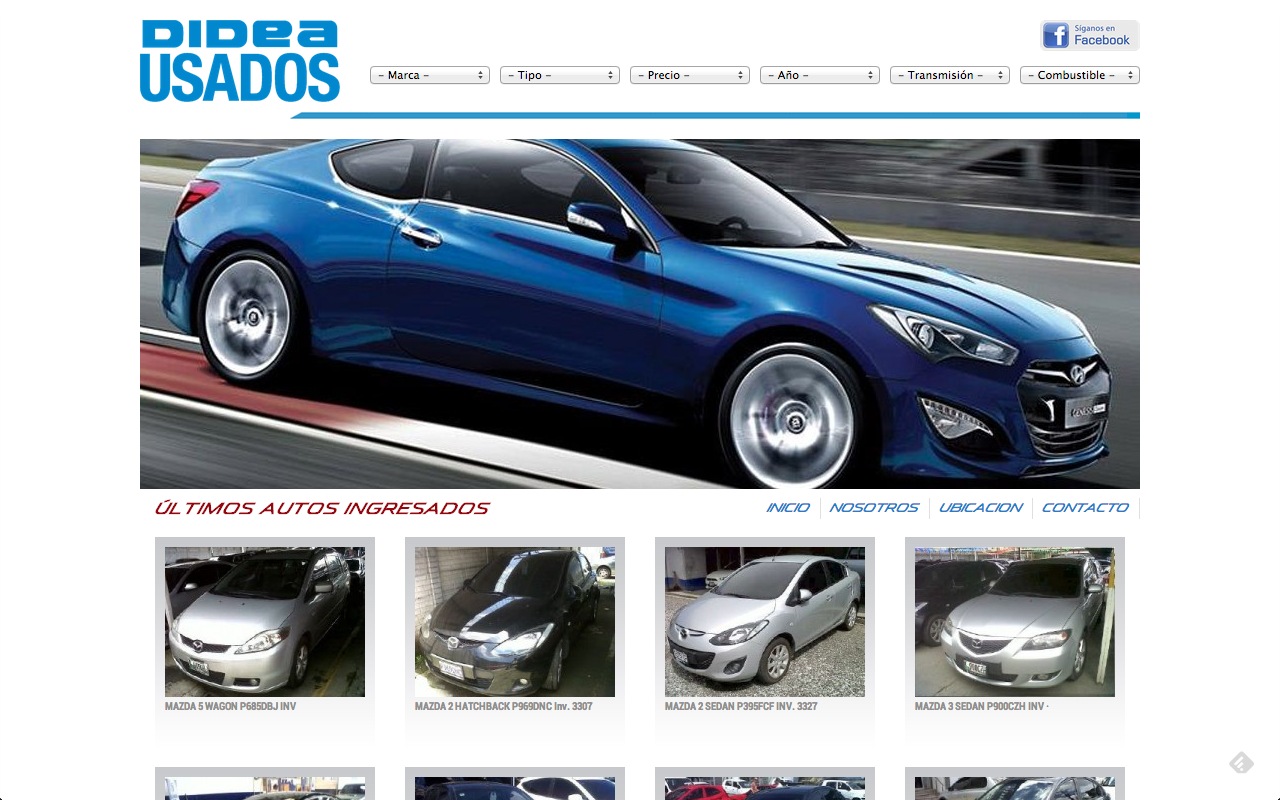The width and height of the screenshot is (1280, 800).
Task: Open the Mazda 2 Sedan photo thumbnail
Action: [x=765, y=622]
